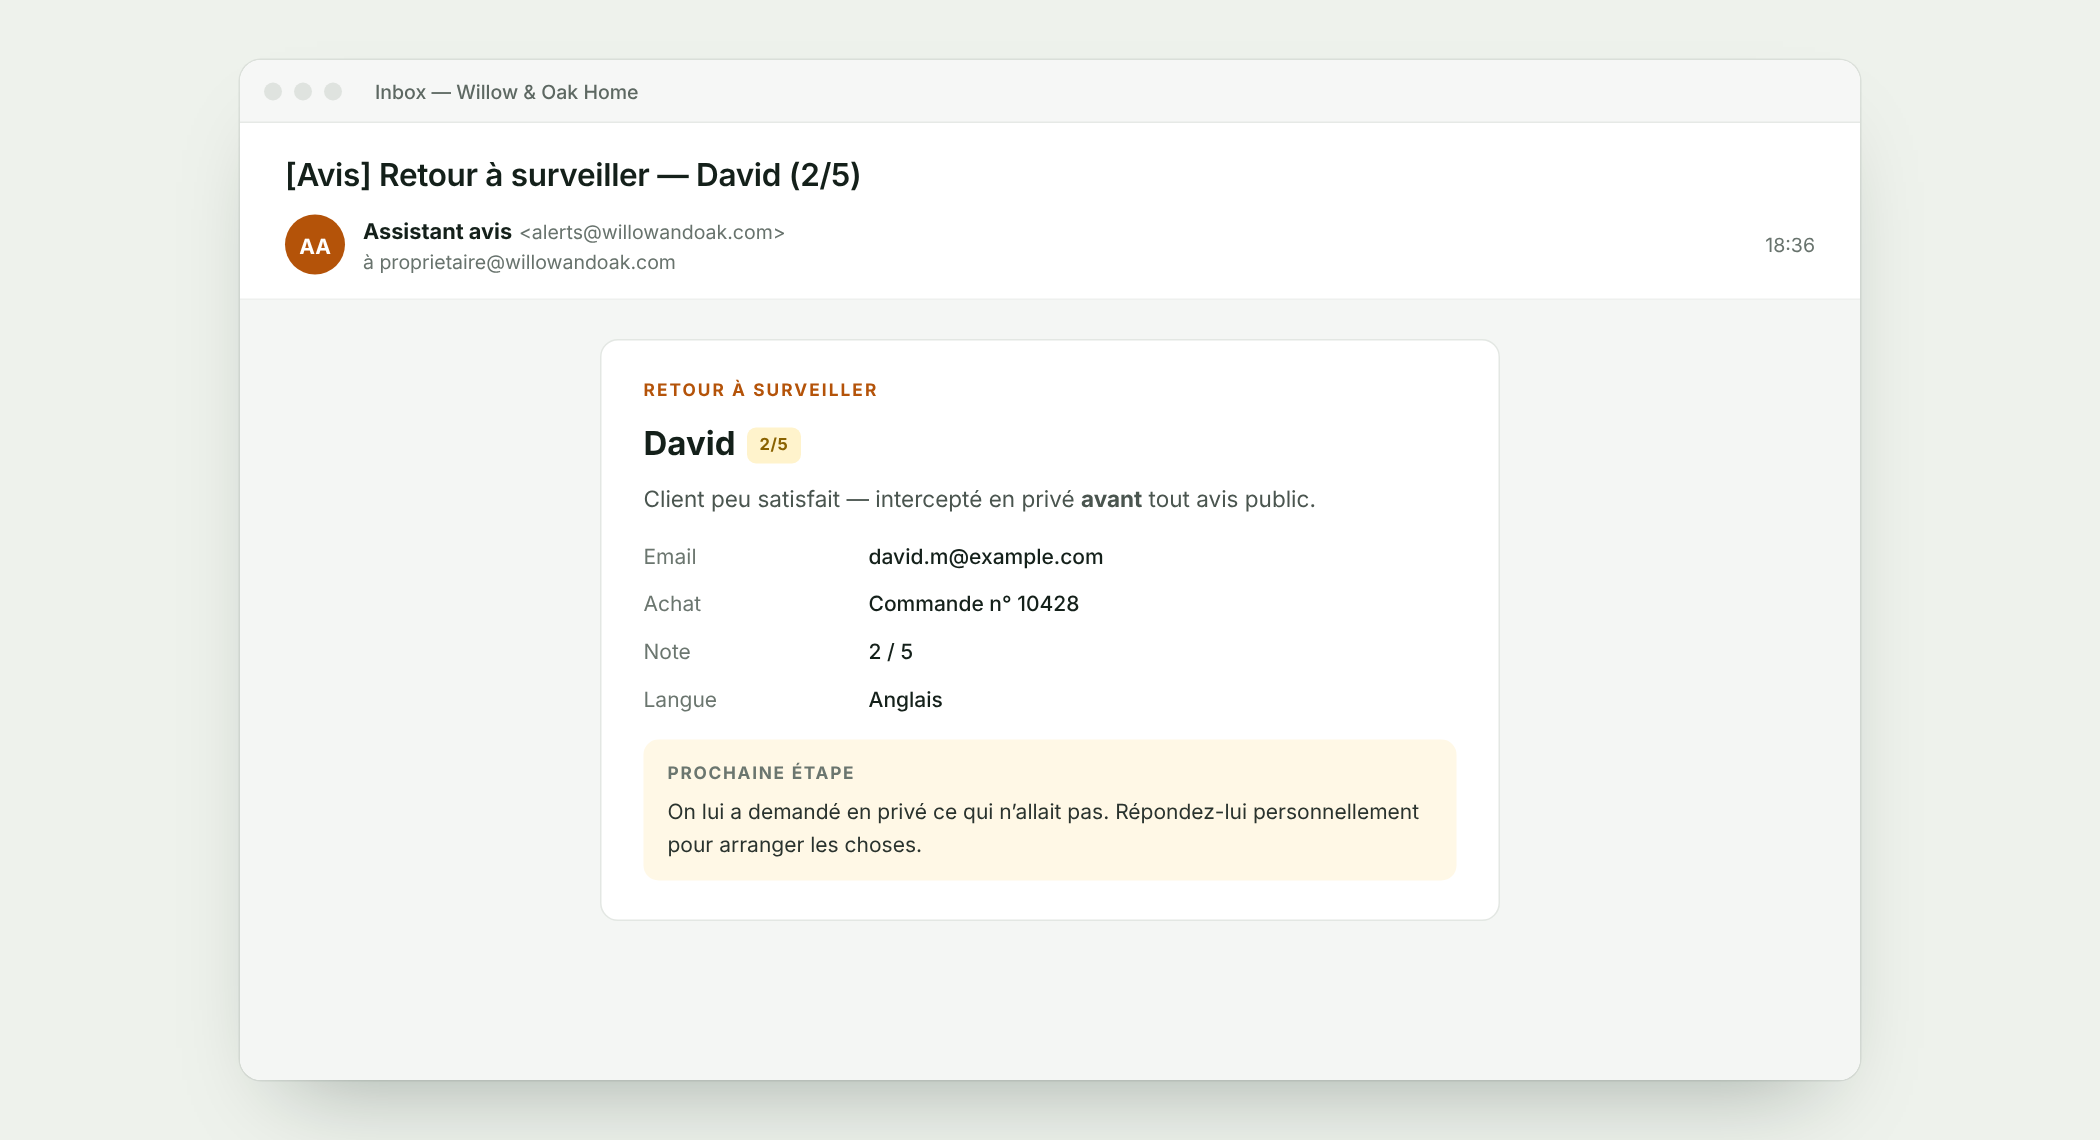The image size is (2100, 1140).
Task: Click the David customer name heading
Action: (x=689, y=443)
